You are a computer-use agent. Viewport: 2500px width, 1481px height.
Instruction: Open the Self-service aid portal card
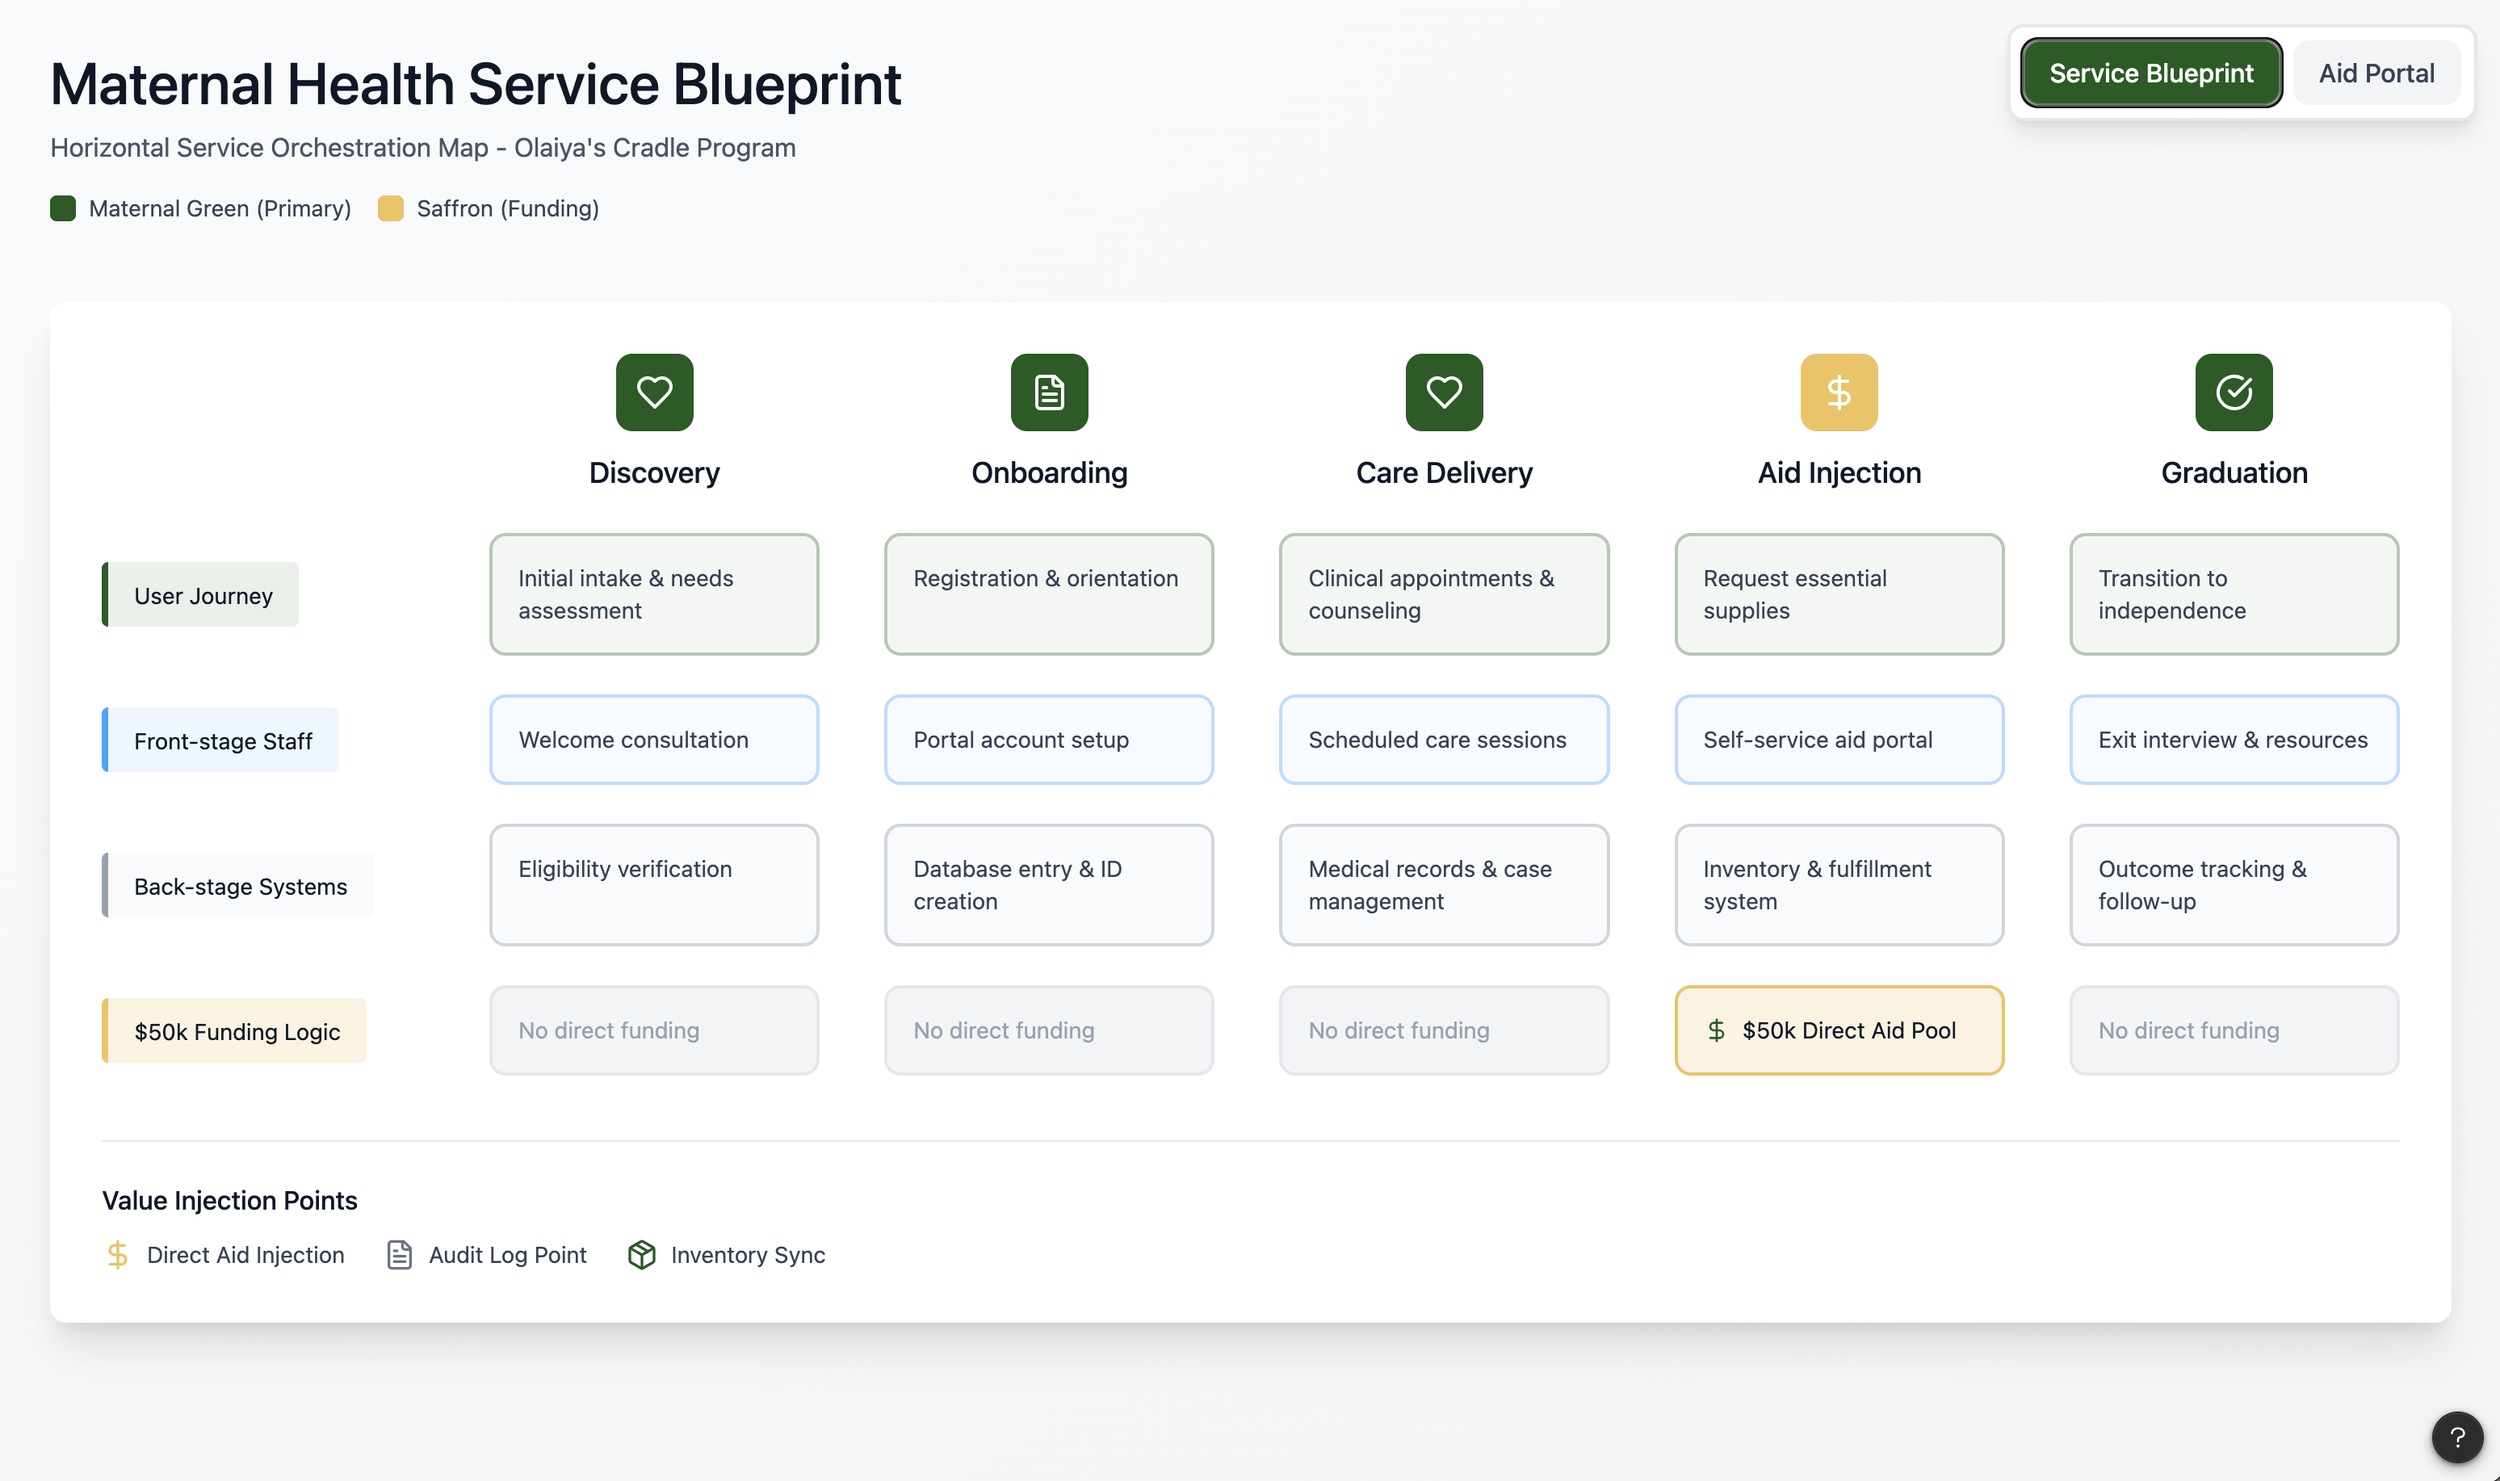tap(1838, 740)
